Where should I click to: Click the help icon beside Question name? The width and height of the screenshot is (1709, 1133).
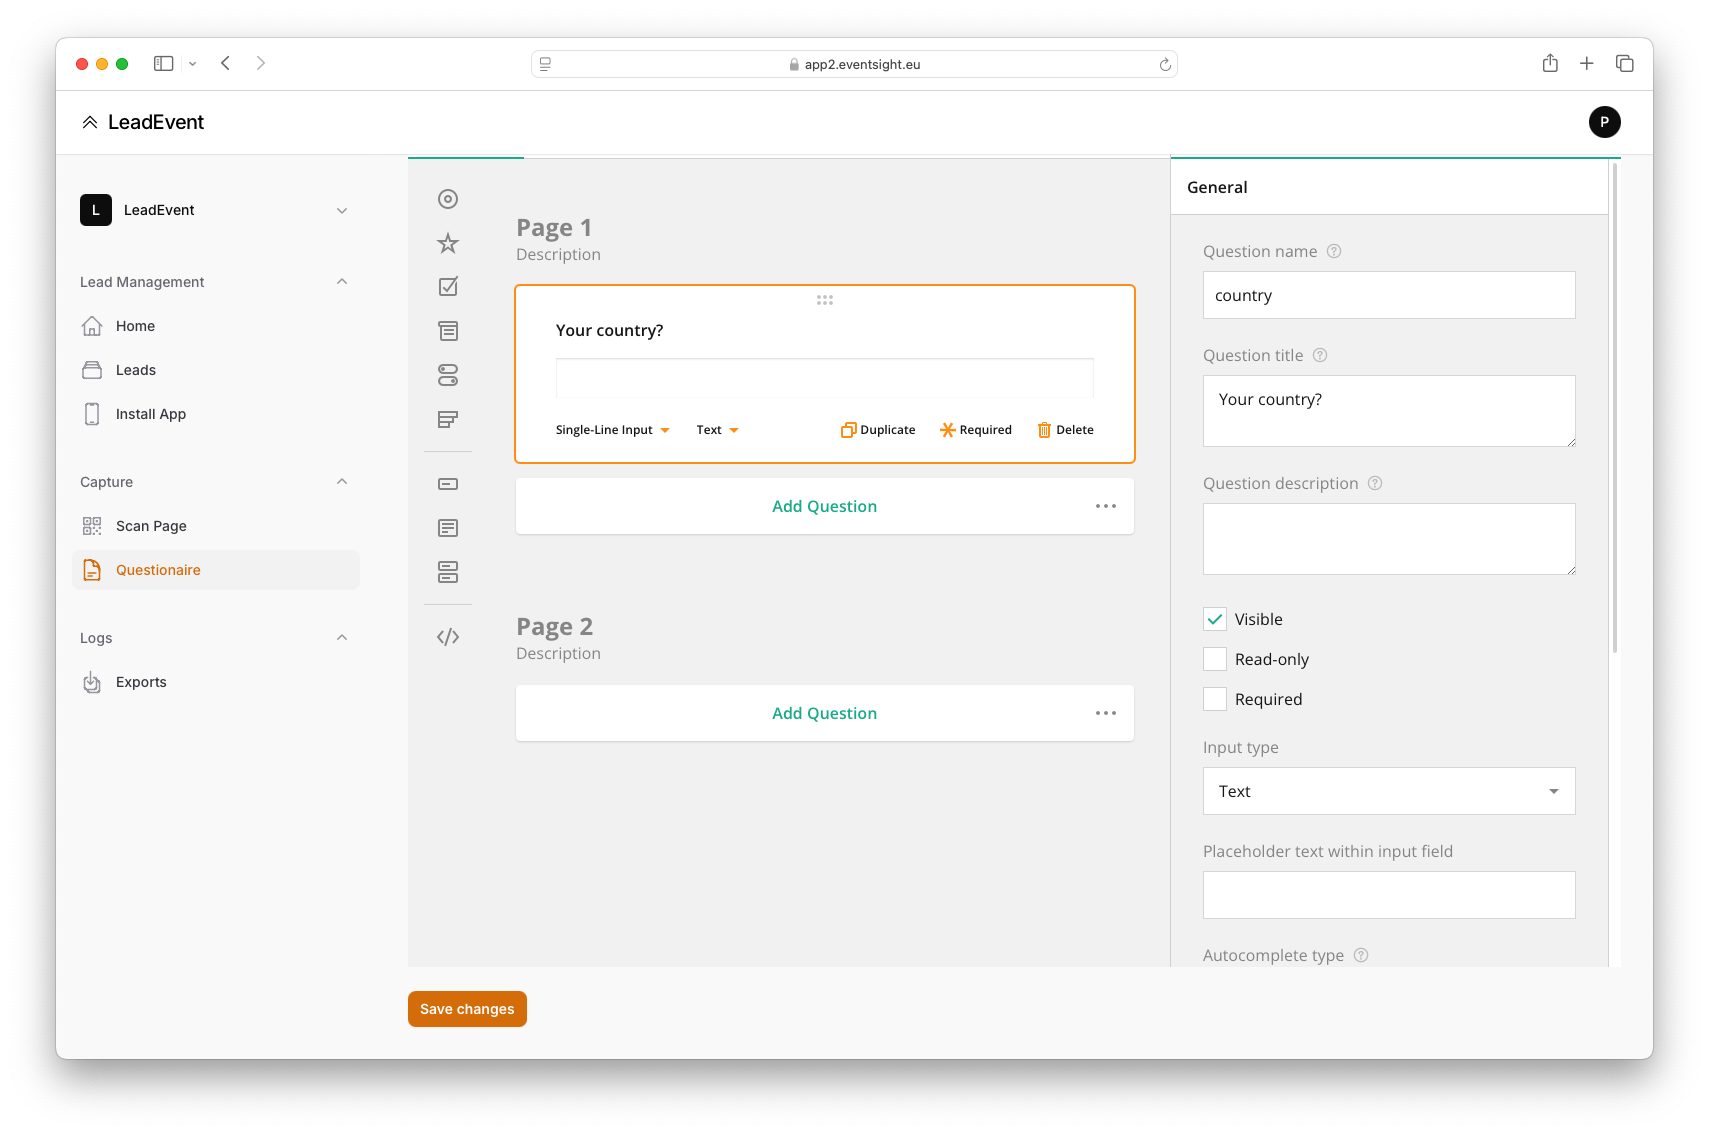click(x=1334, y=252)
